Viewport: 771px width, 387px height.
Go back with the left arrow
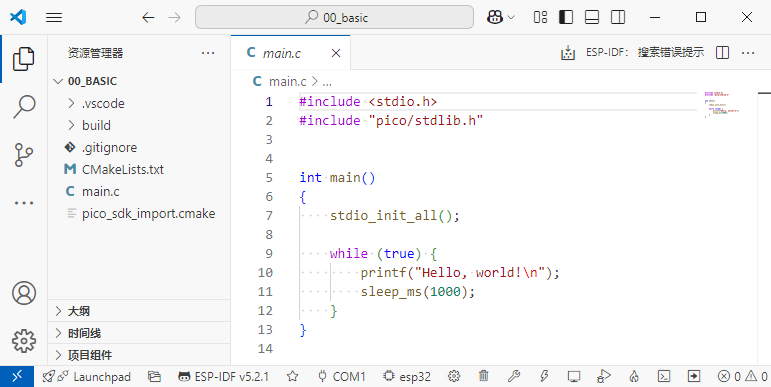tap(148, 18)
